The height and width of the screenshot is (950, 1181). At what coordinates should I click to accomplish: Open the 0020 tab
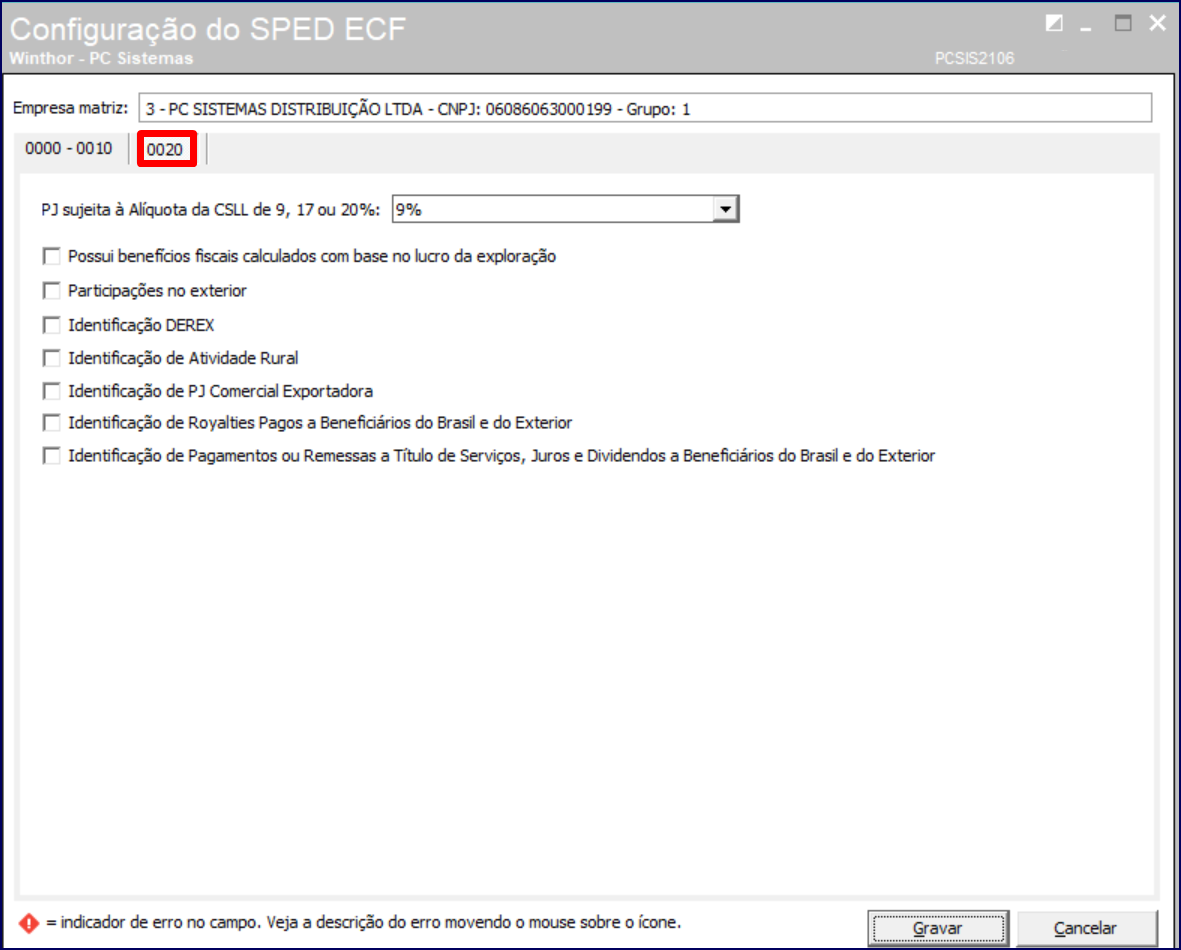(x=166, y=149)
